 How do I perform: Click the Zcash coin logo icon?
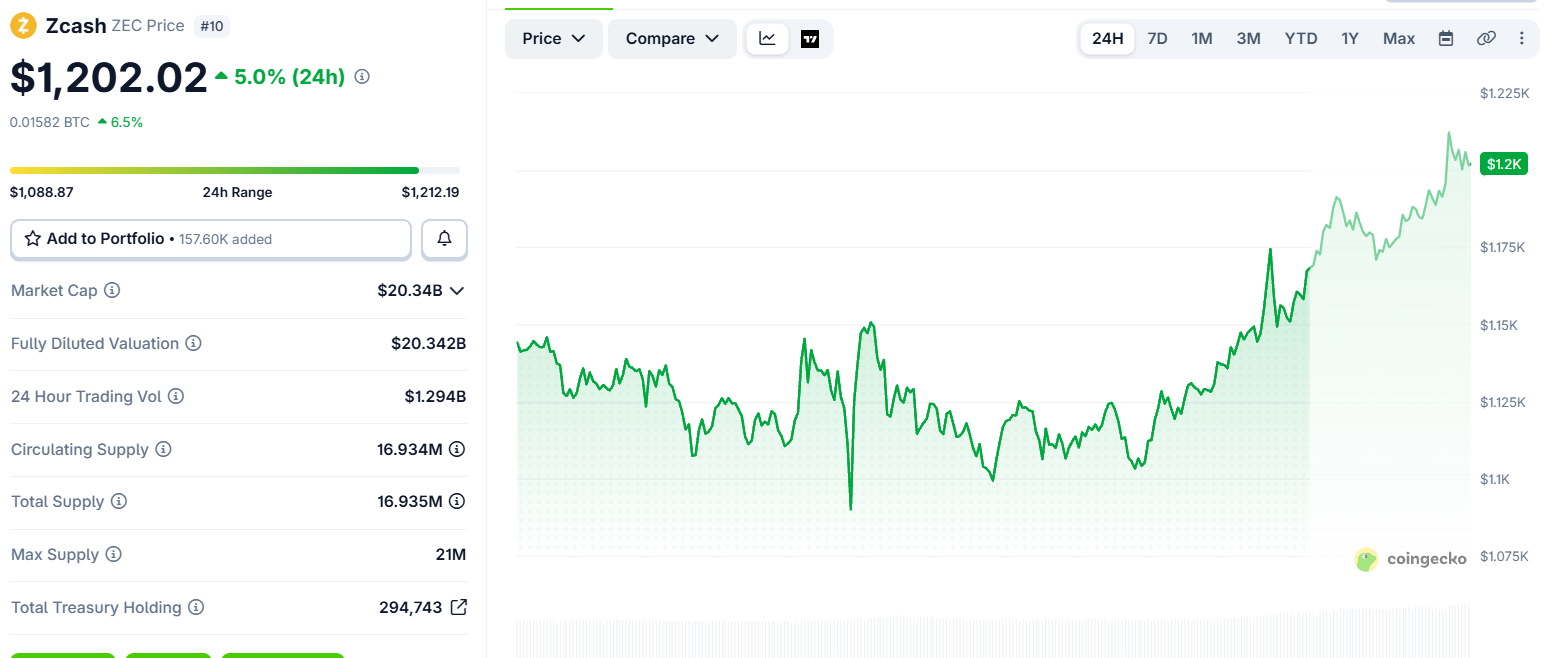click(x=23, y=26)
